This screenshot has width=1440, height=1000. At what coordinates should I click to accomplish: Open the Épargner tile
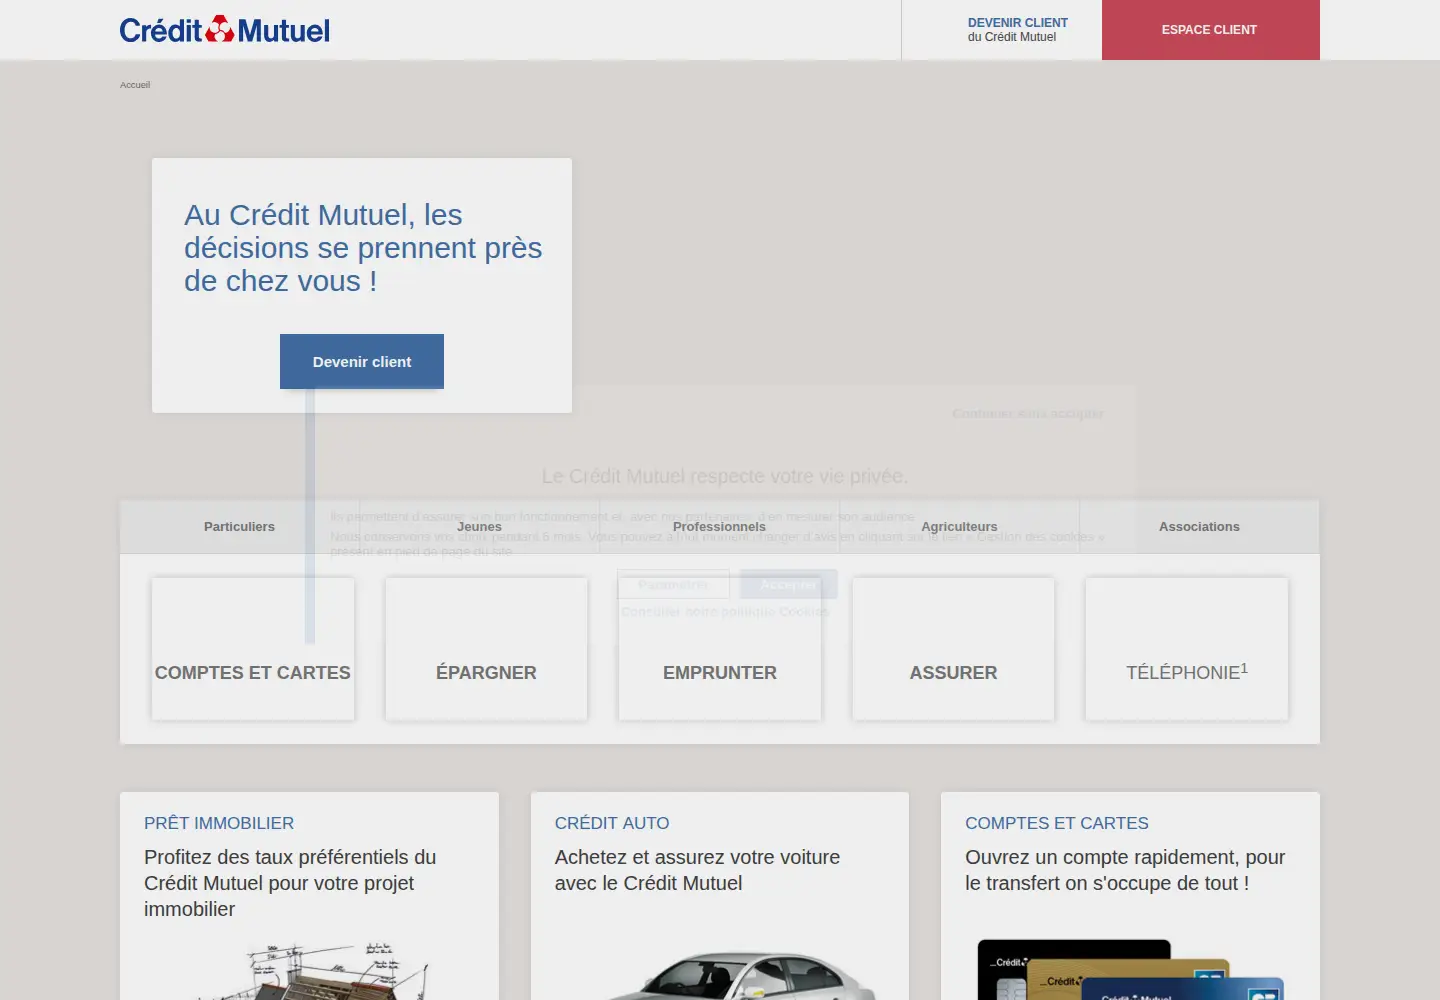(x=486, y=649)
